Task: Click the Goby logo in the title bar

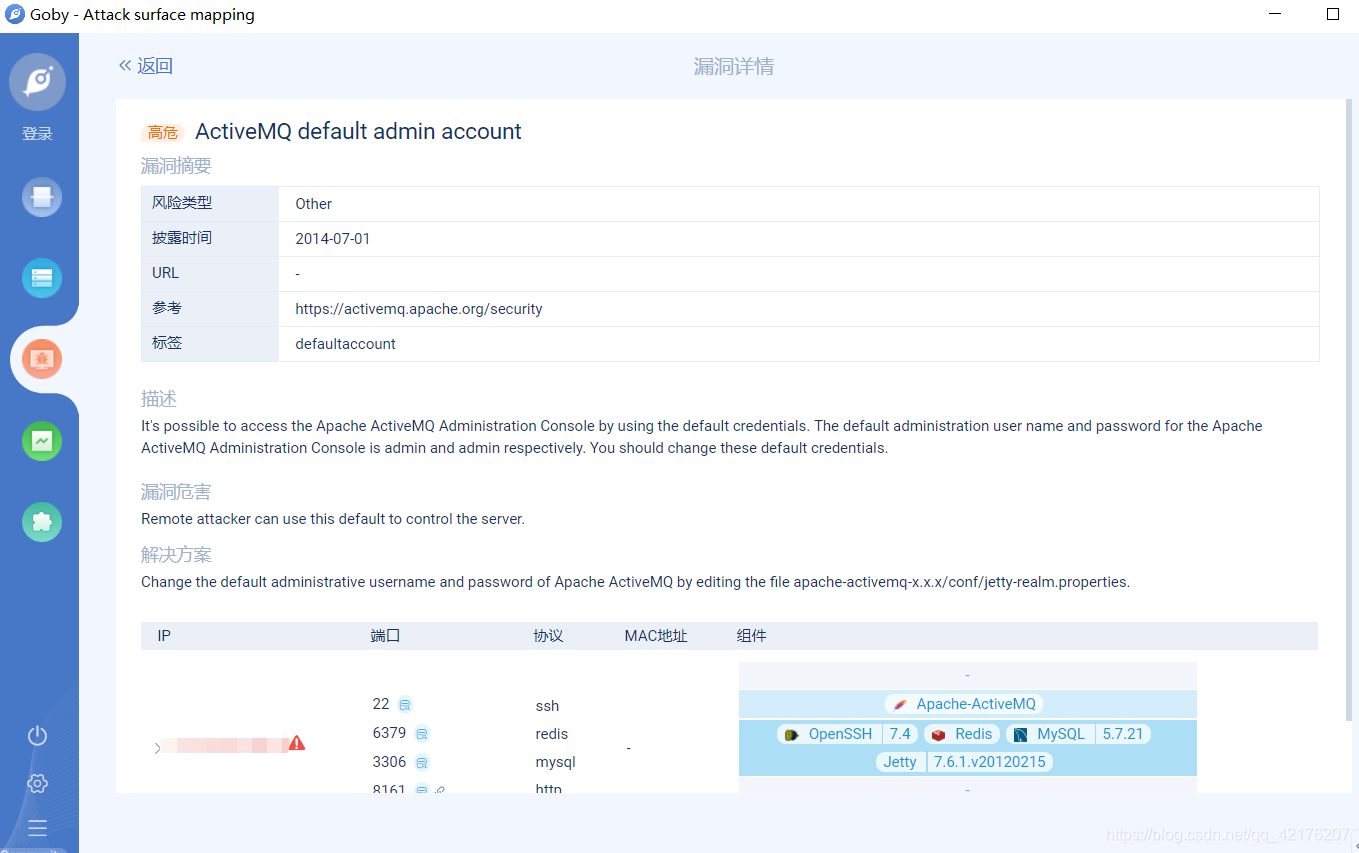Action: [14, 14]
